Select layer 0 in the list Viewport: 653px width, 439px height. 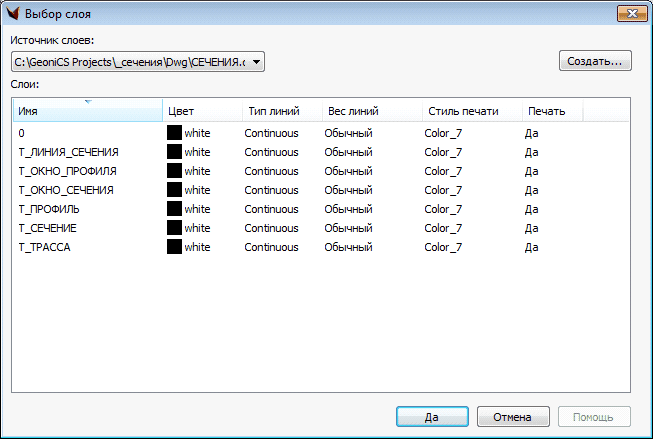(x=22, y=133)
